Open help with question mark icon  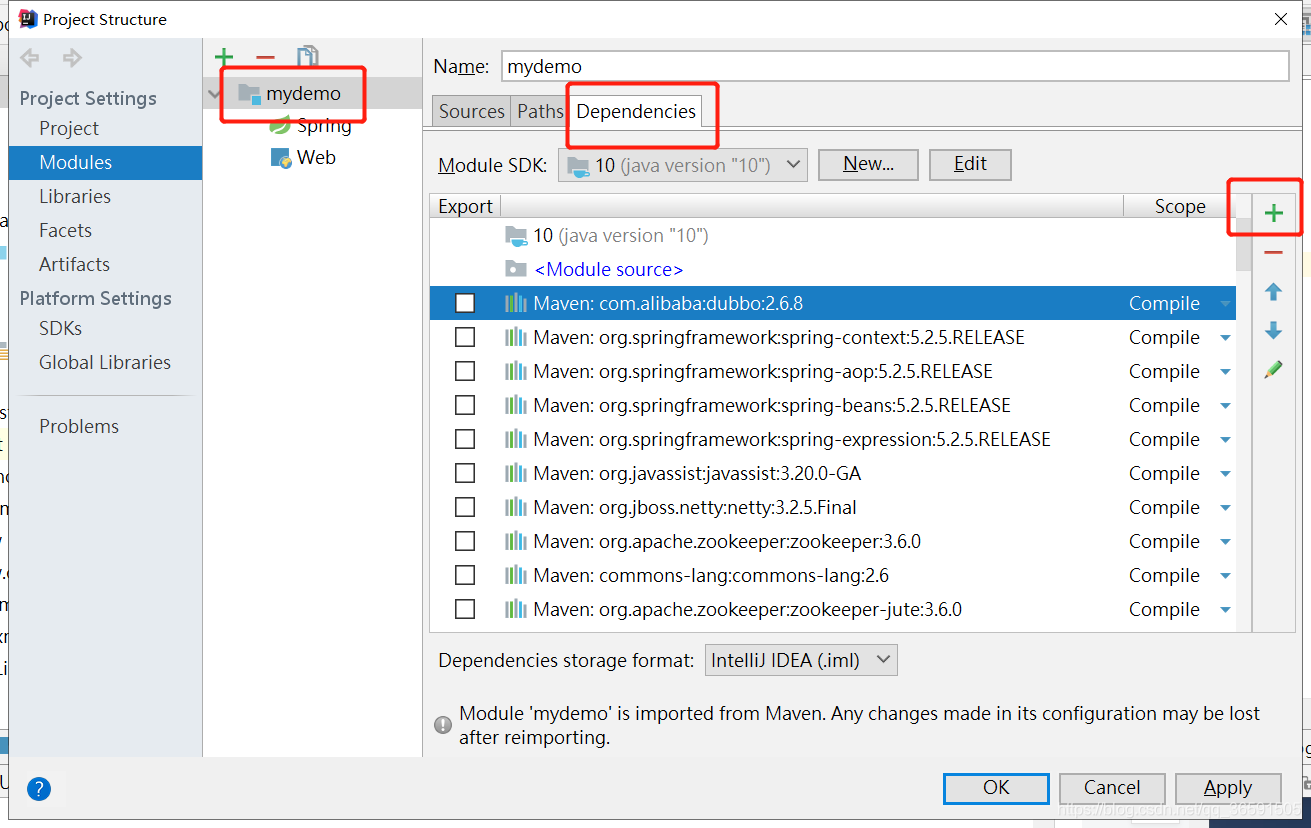pyautogui.click(x=39, y=789)
